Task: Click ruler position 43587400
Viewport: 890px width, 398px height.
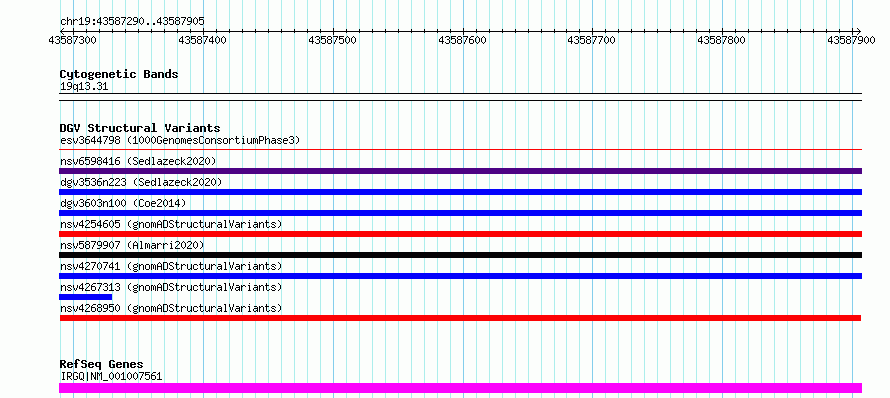Action: click(x=203, y=40)
